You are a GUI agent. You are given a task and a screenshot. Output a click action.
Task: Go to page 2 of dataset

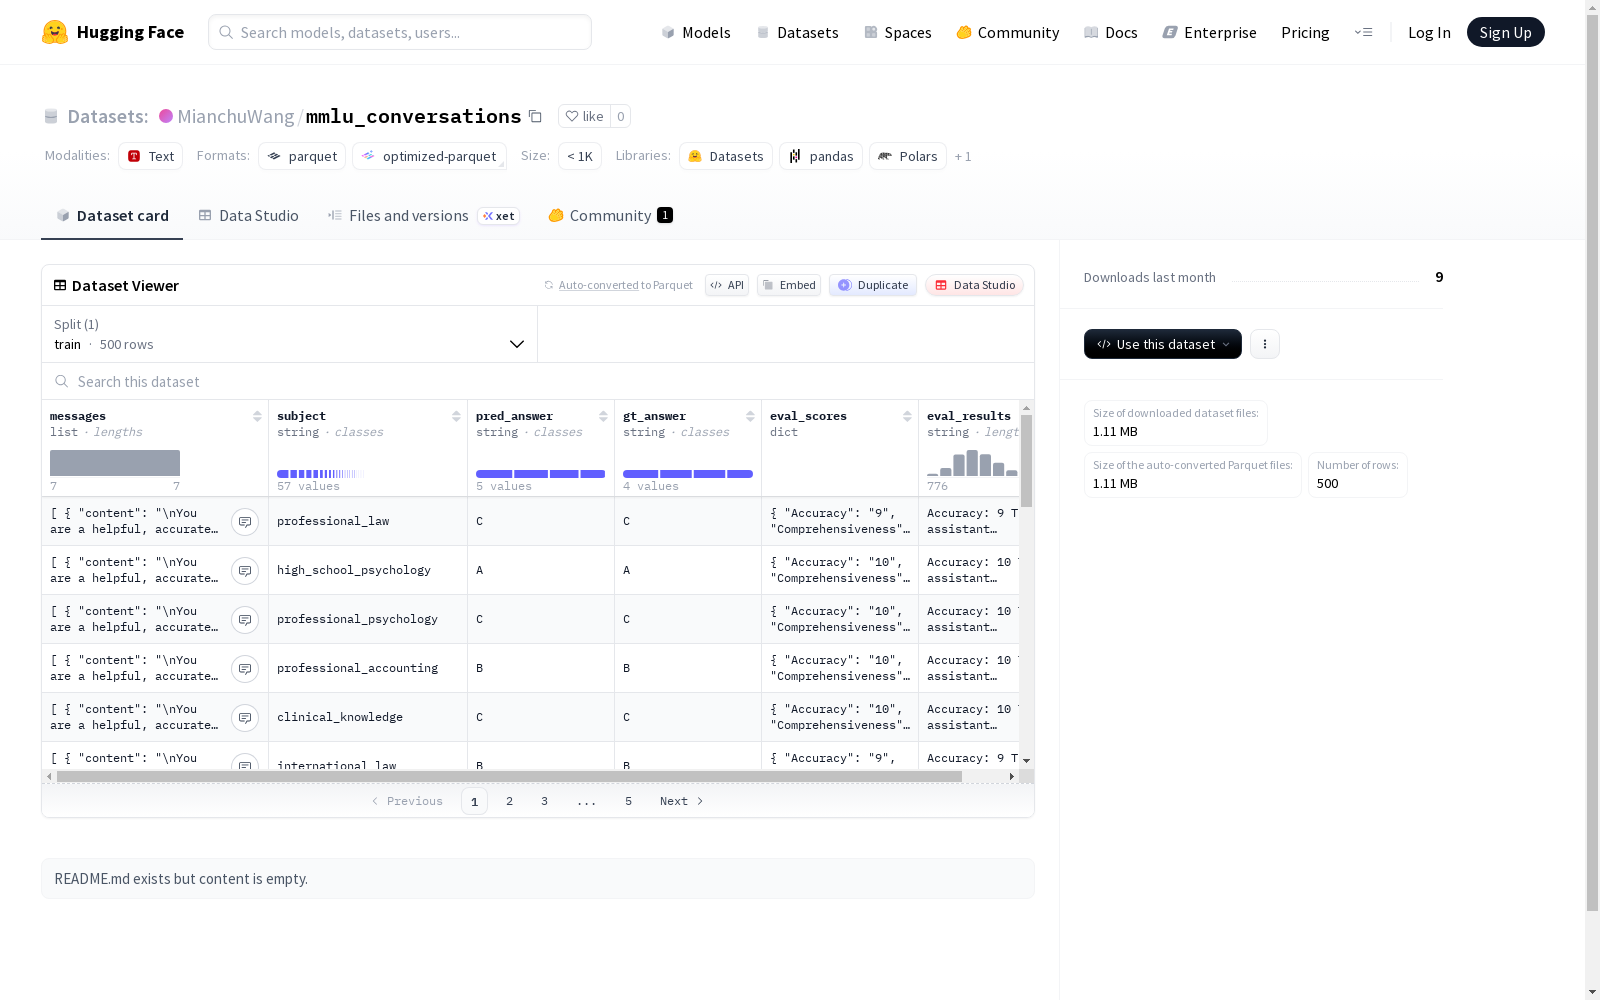pyautogui.click(x=509, y=801)
